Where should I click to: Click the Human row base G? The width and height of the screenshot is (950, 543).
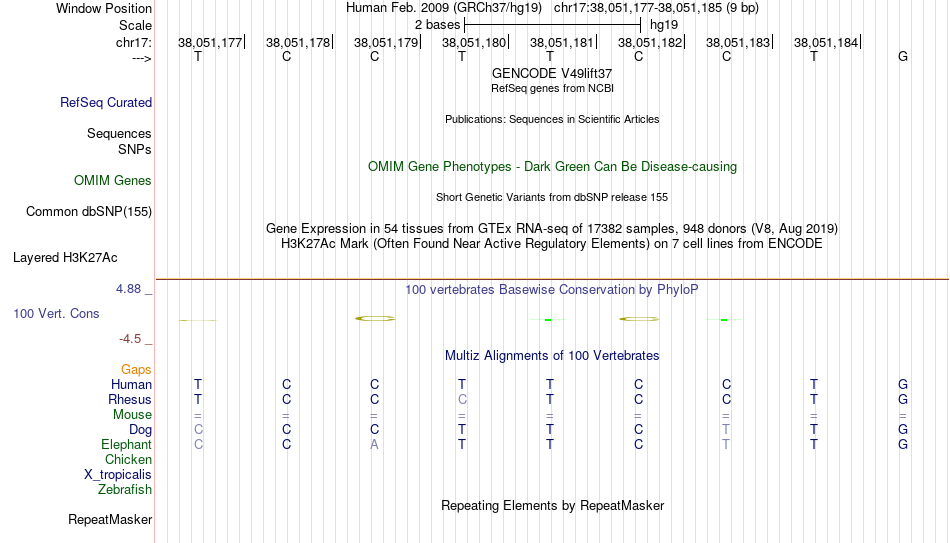click(x=903, y=385)
